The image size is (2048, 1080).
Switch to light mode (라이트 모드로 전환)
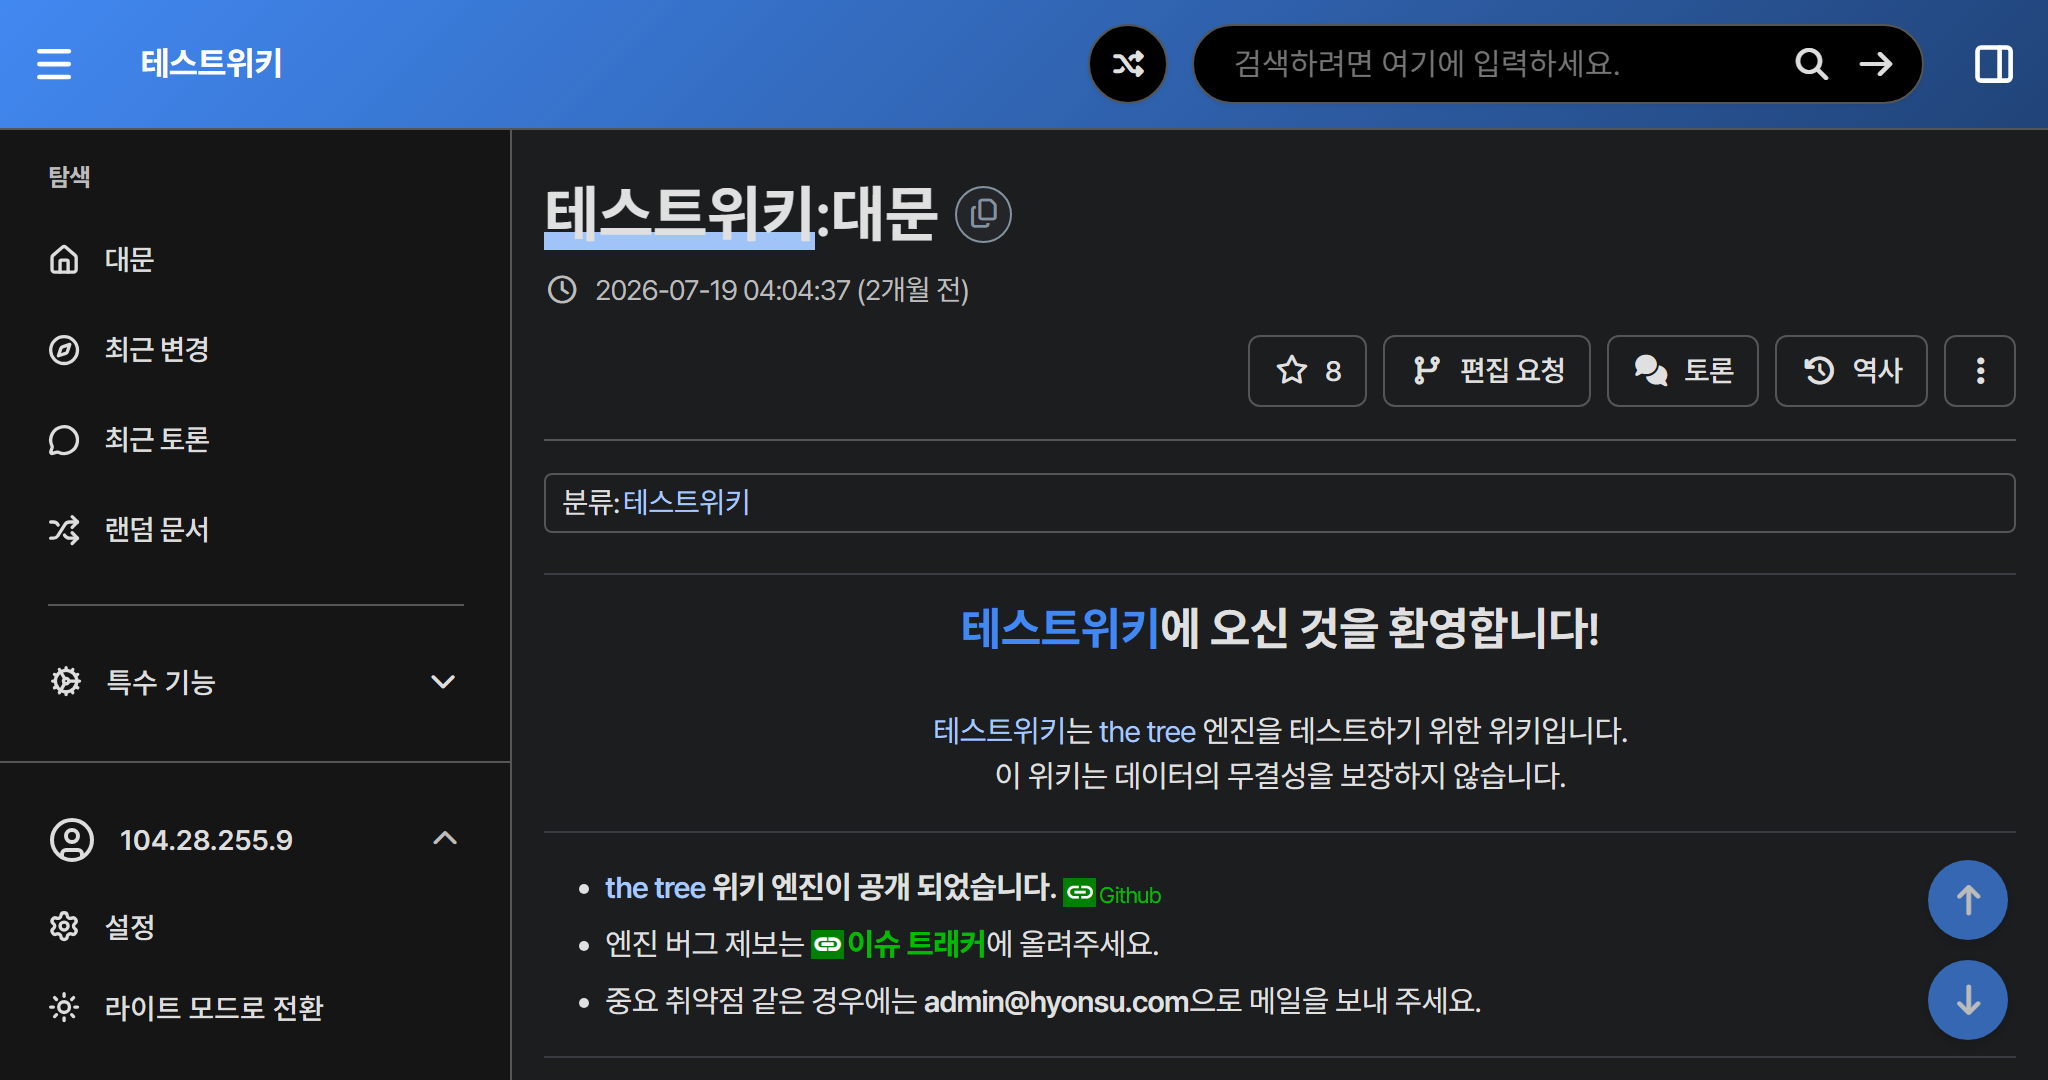[x=255, y=1007]
